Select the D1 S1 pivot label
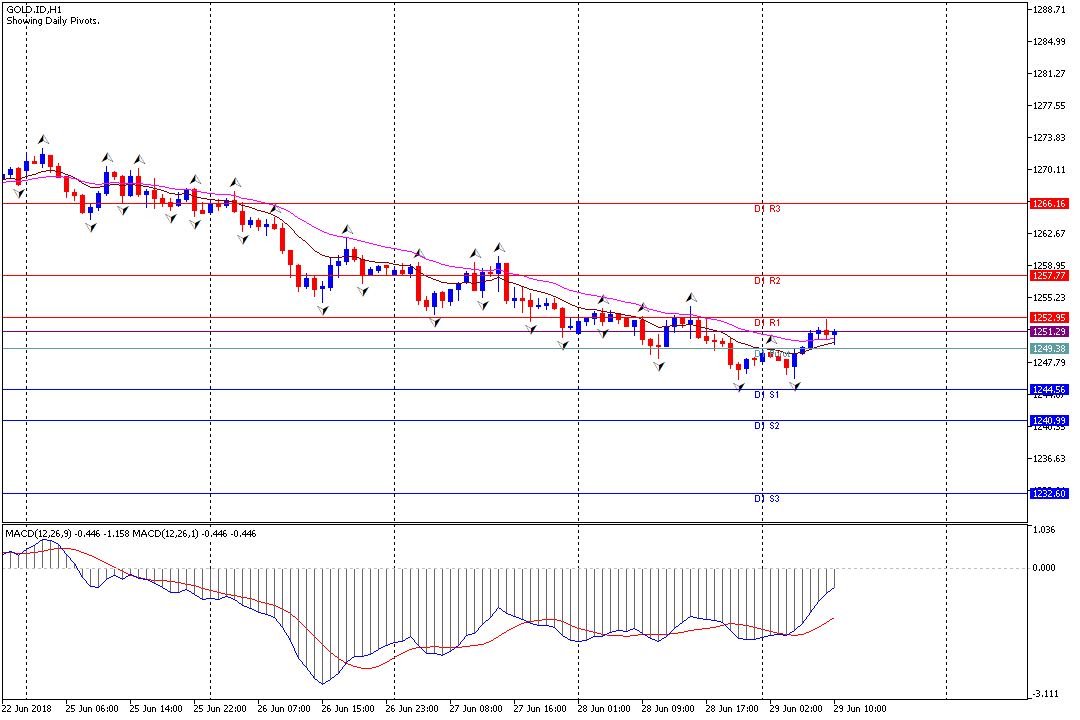Screen dimensions: 1080x720 tap(767, 395)
